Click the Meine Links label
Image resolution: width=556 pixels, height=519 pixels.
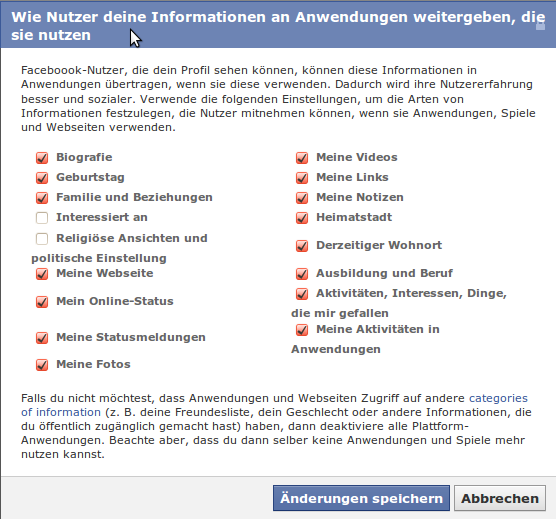pyautogui.click(x=352, y=177)
